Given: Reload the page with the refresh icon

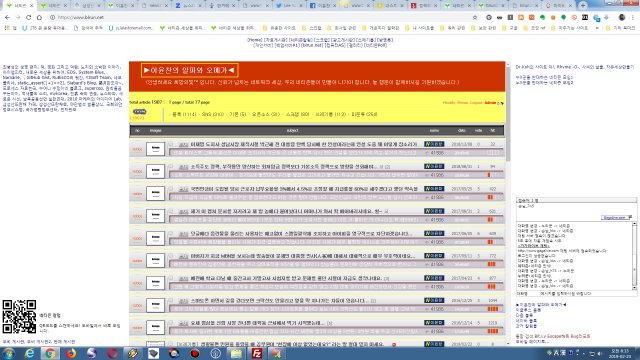Looking at the screenshot, I should coord(29,18).
